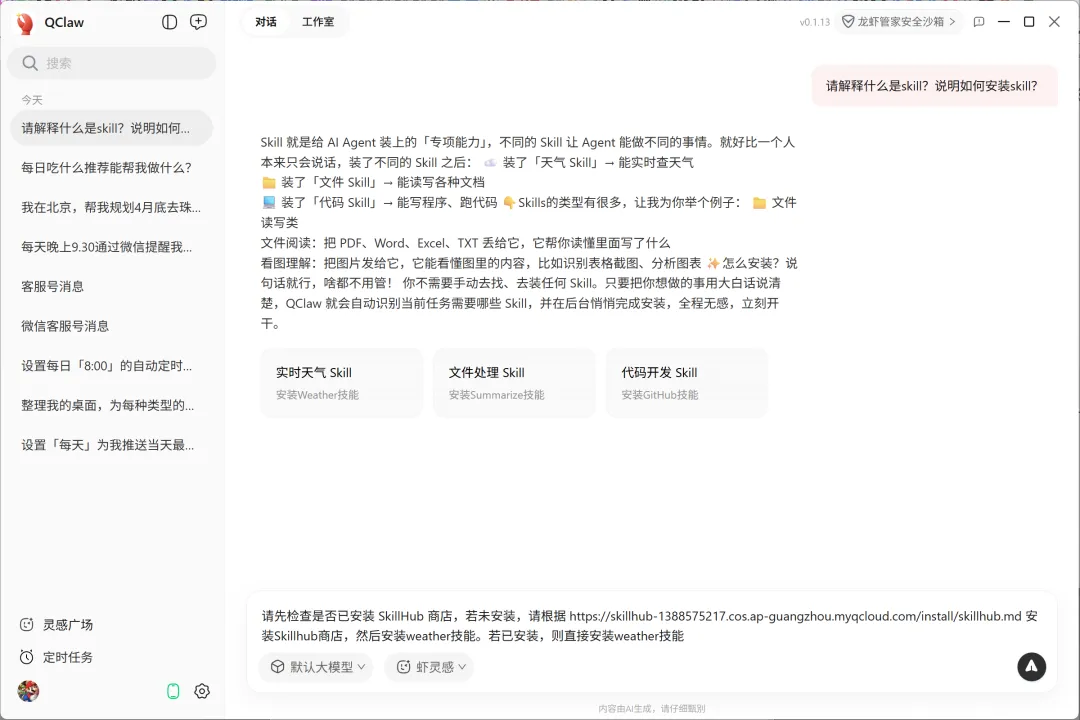
Task: Select the 文件处理 Skill card
Action: 514,383
